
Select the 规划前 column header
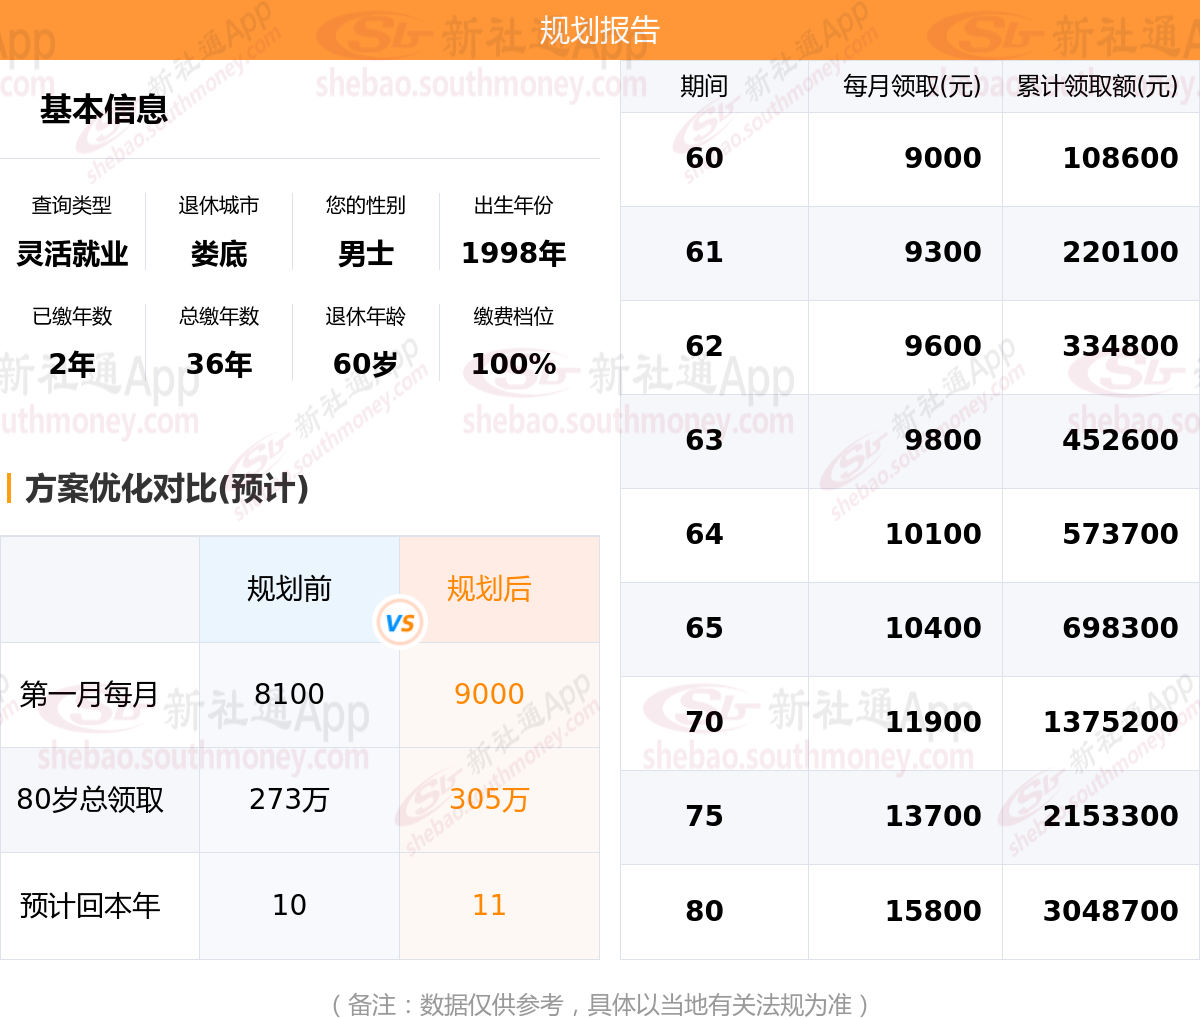pos(289,589)
